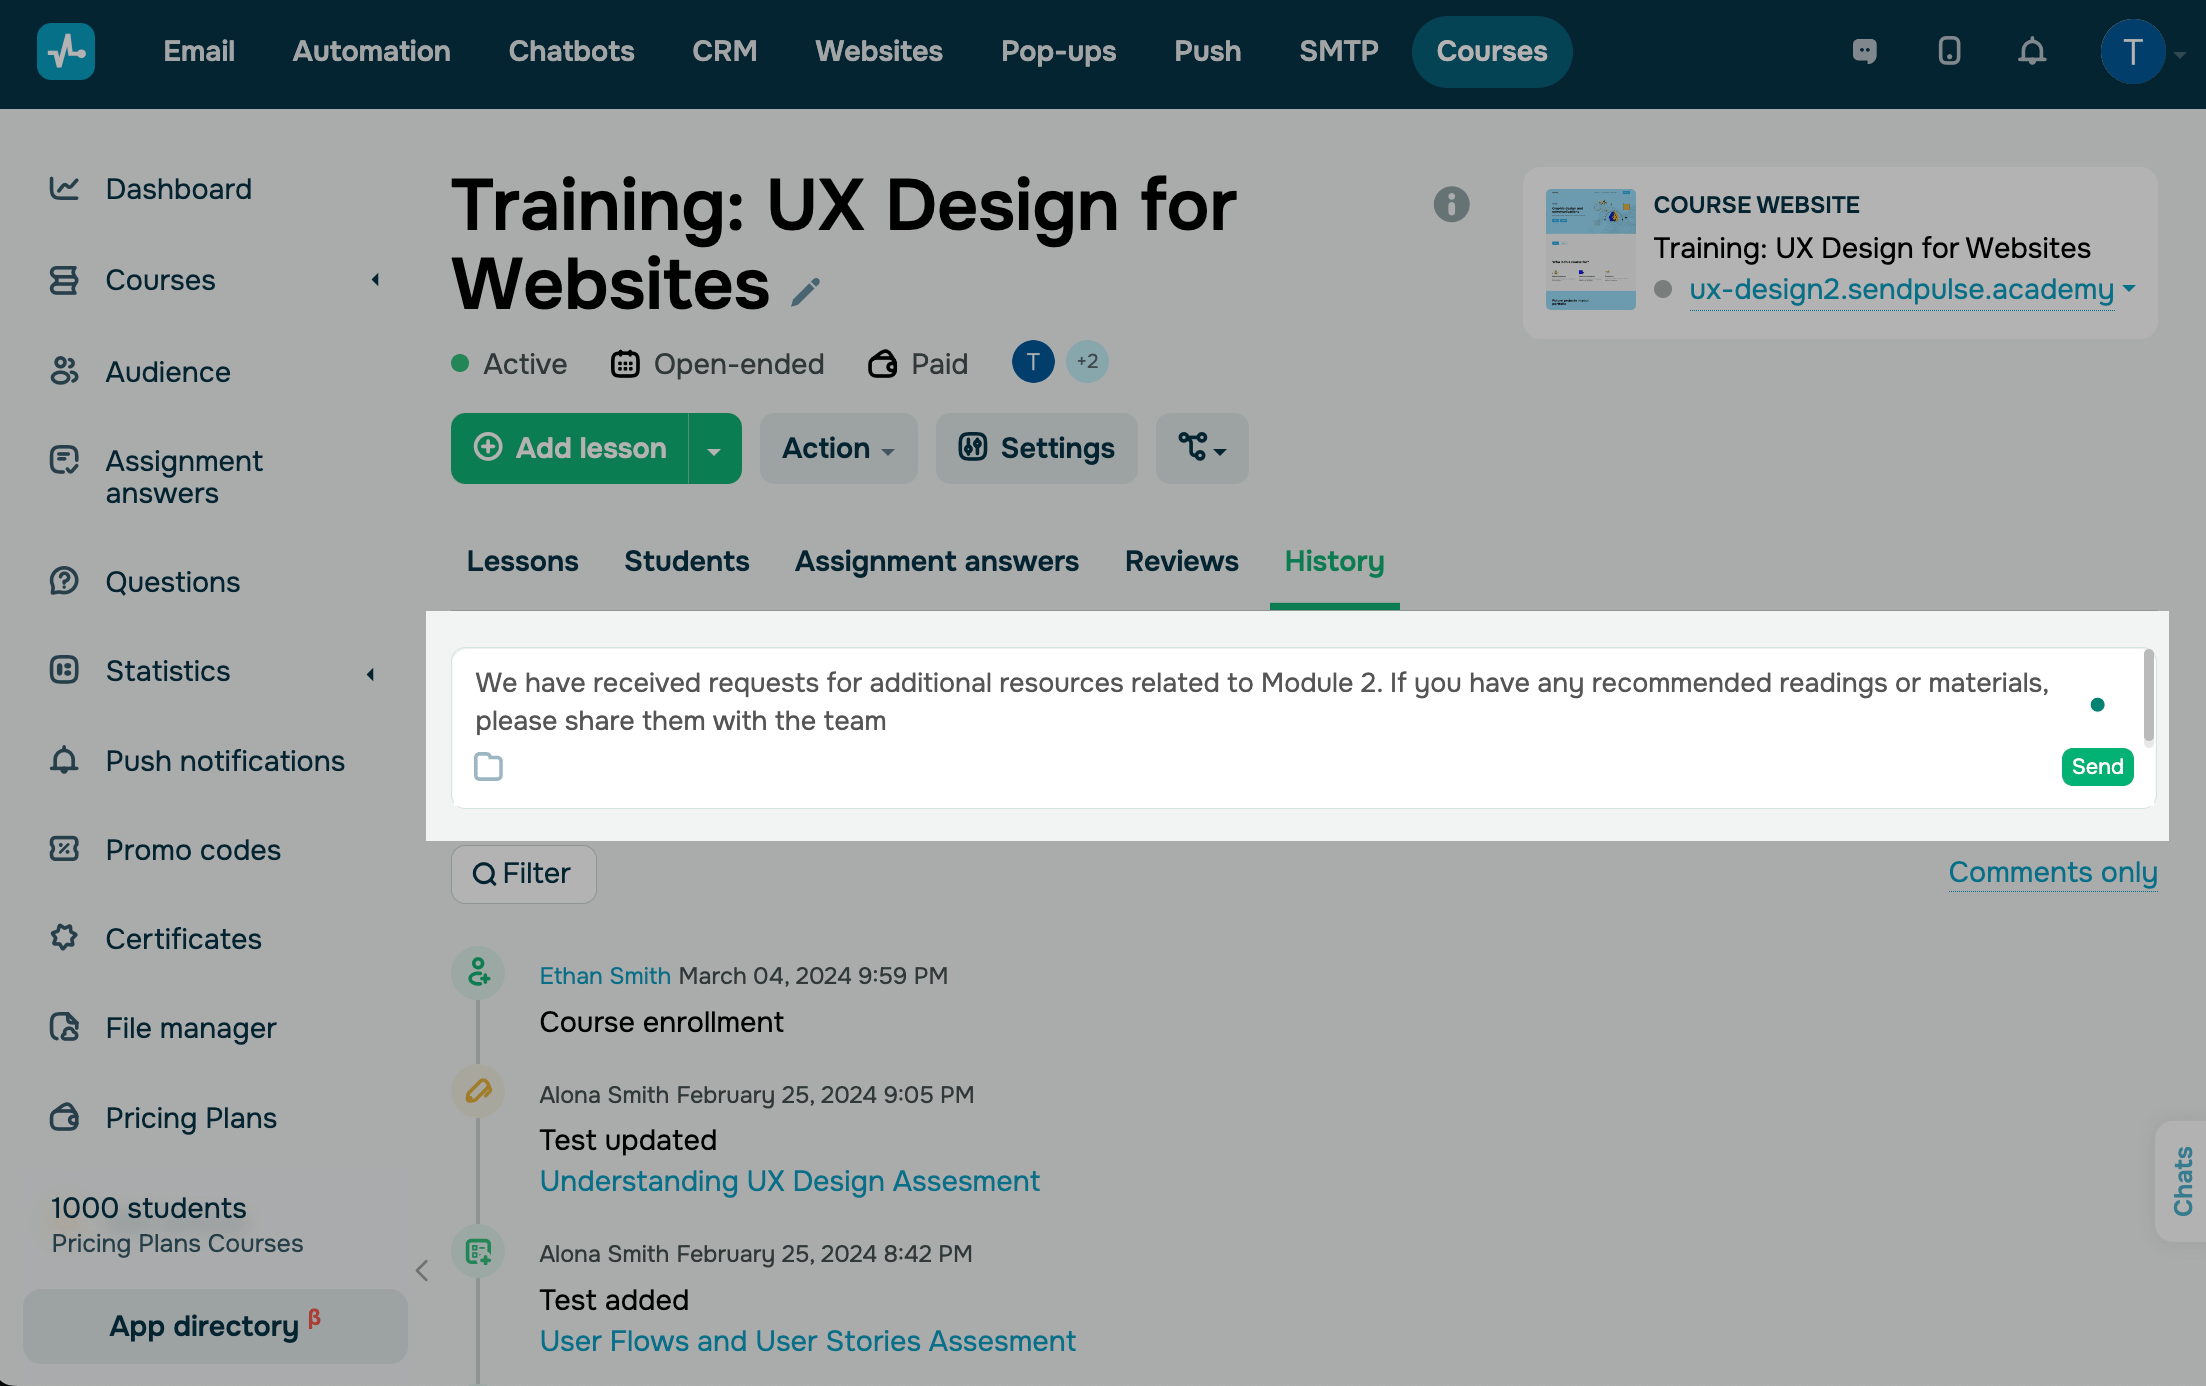
Task: Click the Filter button
Action: [523, 873]
